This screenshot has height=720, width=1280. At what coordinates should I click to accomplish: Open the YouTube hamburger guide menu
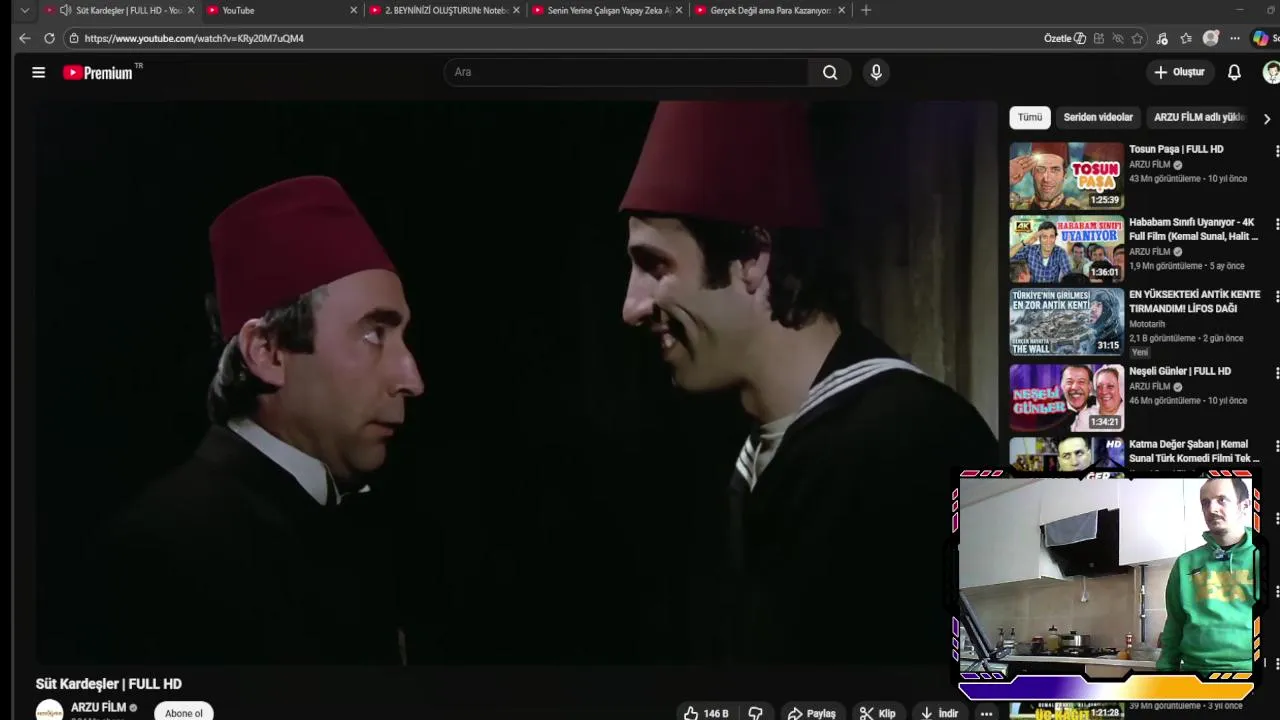(38, 72)
